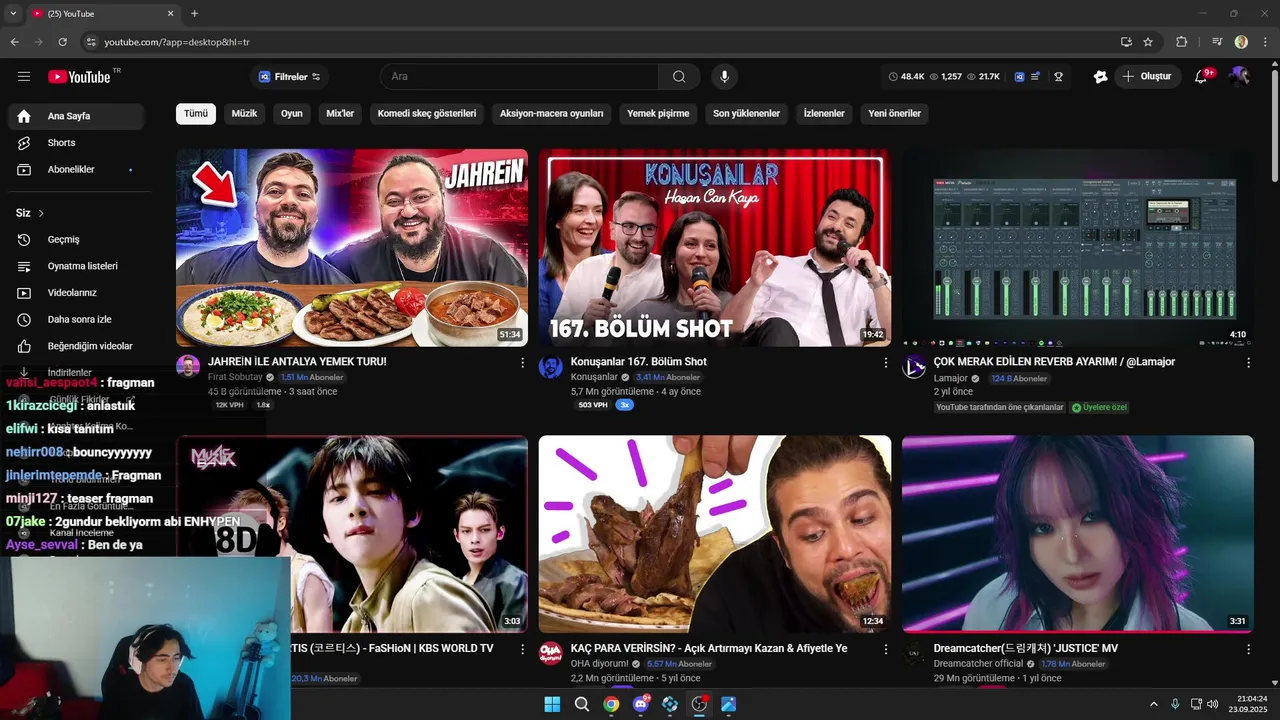Show hidden system tray icons
The height and width of the screenshot is (720, 1280).
(1153, 705)
